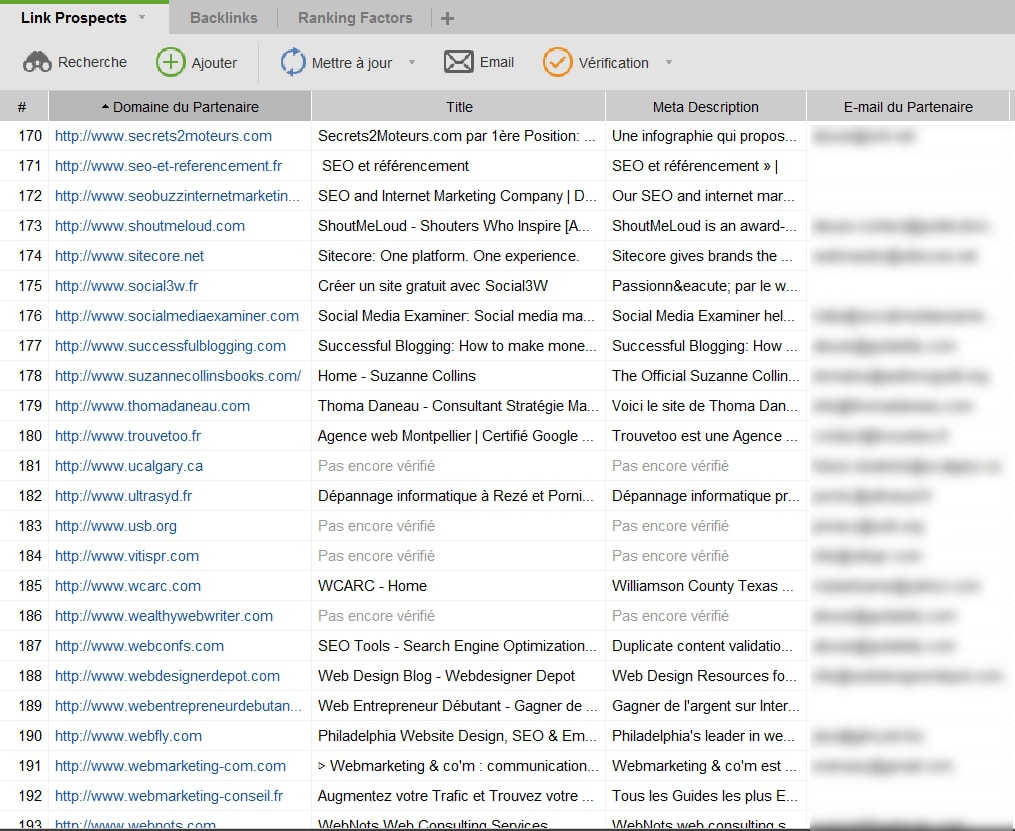This screenshot has height=831, width=1015.
Task: Open link http://www.sitecore.net
Action: (x=129, y=256)
